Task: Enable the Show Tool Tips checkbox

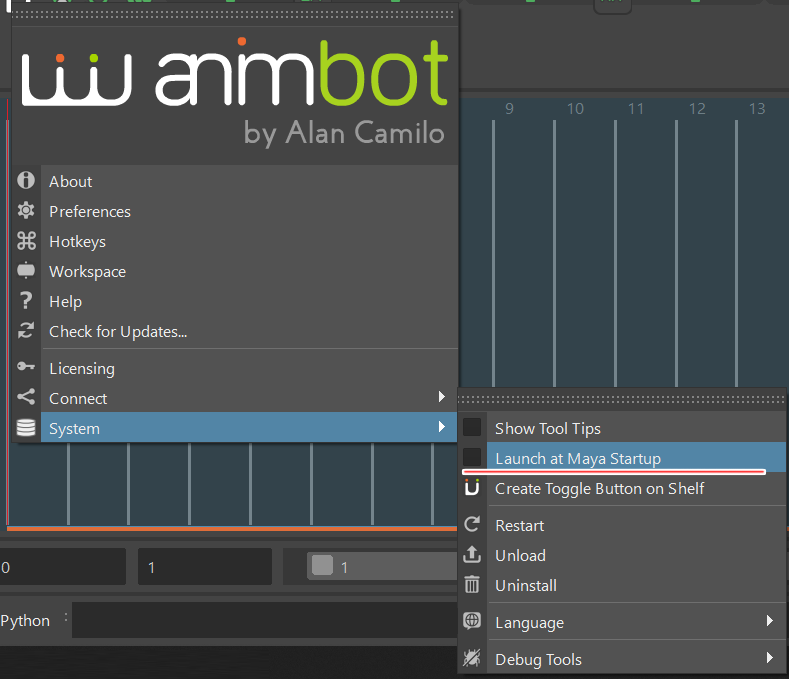Action: click(x=472, y=428)
